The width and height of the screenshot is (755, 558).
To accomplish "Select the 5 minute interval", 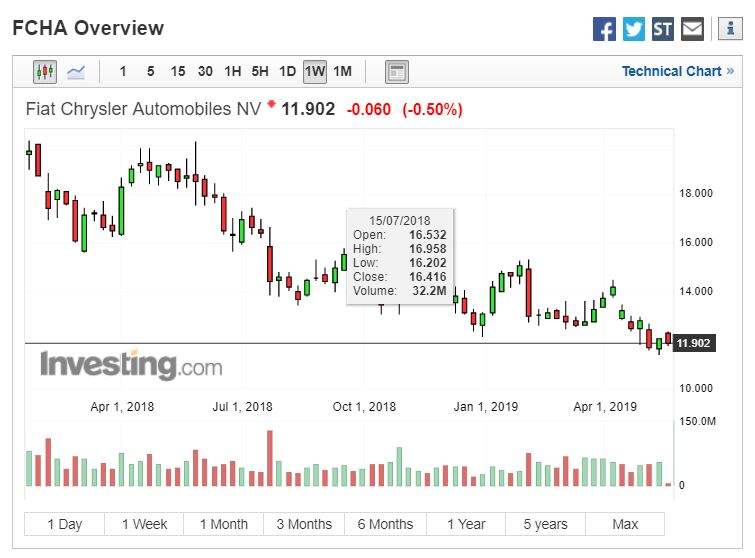I will pos(151,71).
